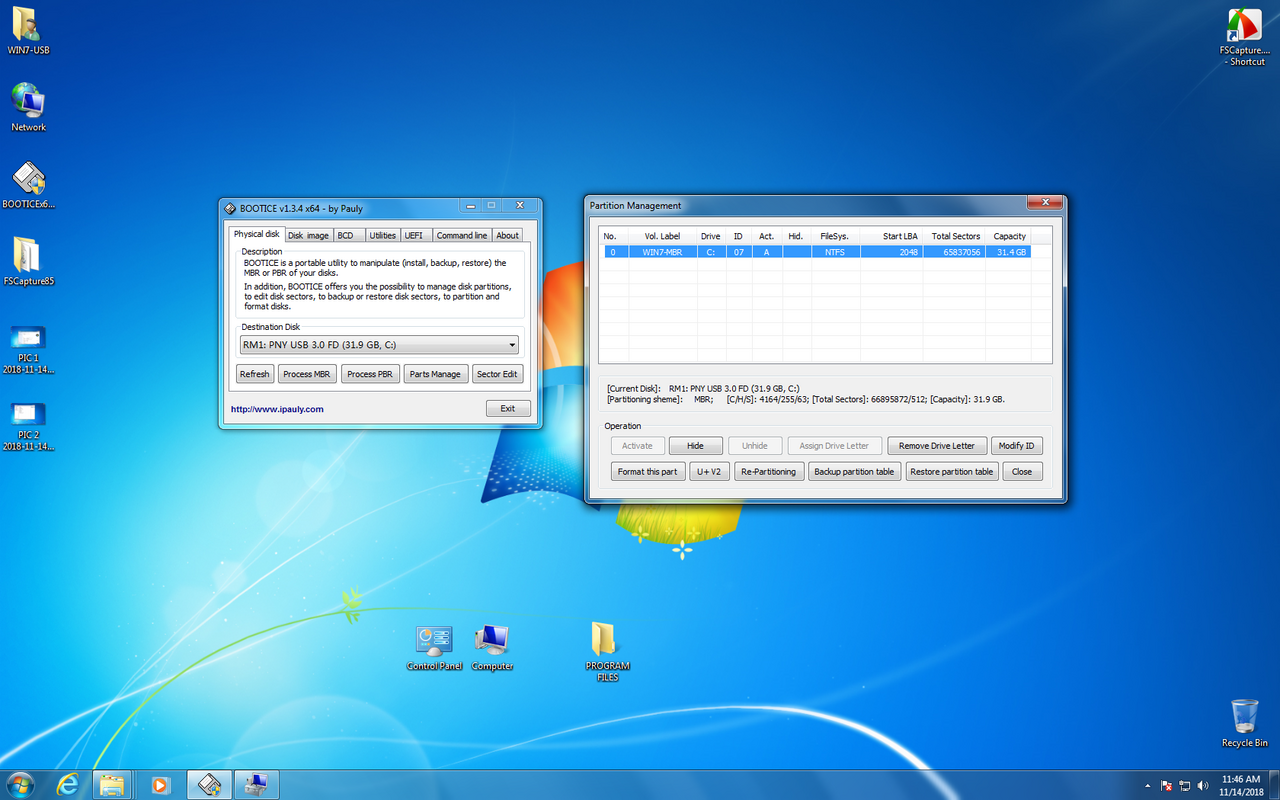Open the PROGRAM FILES folder
The width and height of the screenshot is (1280, 800).
click(607, 652)
